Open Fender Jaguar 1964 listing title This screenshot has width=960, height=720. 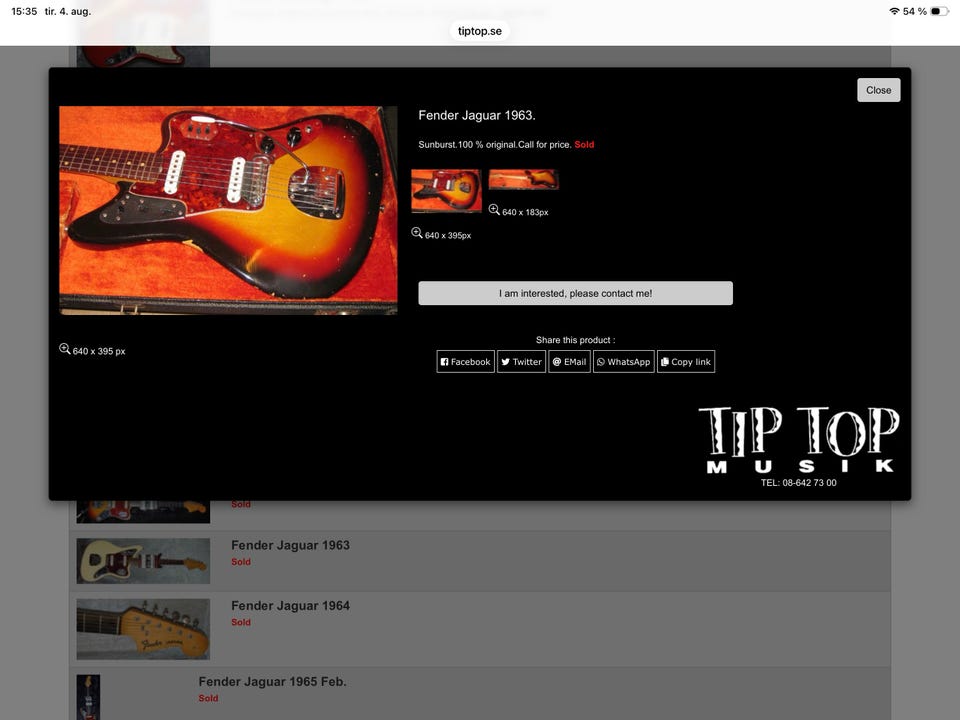(x=290, y=606)
